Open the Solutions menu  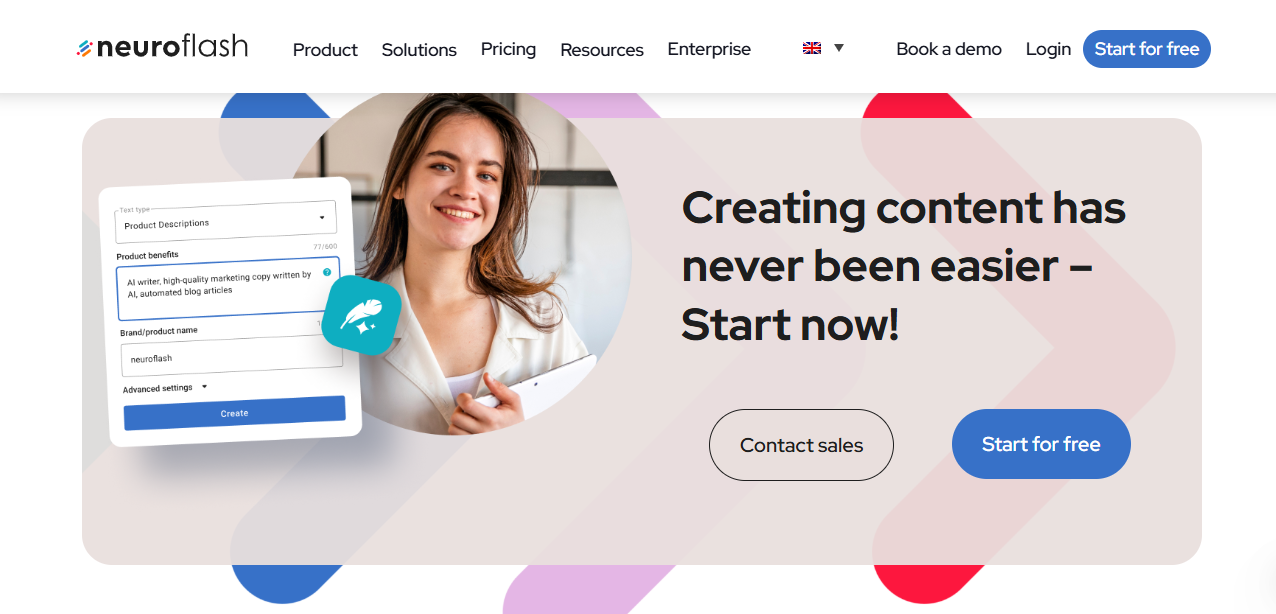[419, 49]
